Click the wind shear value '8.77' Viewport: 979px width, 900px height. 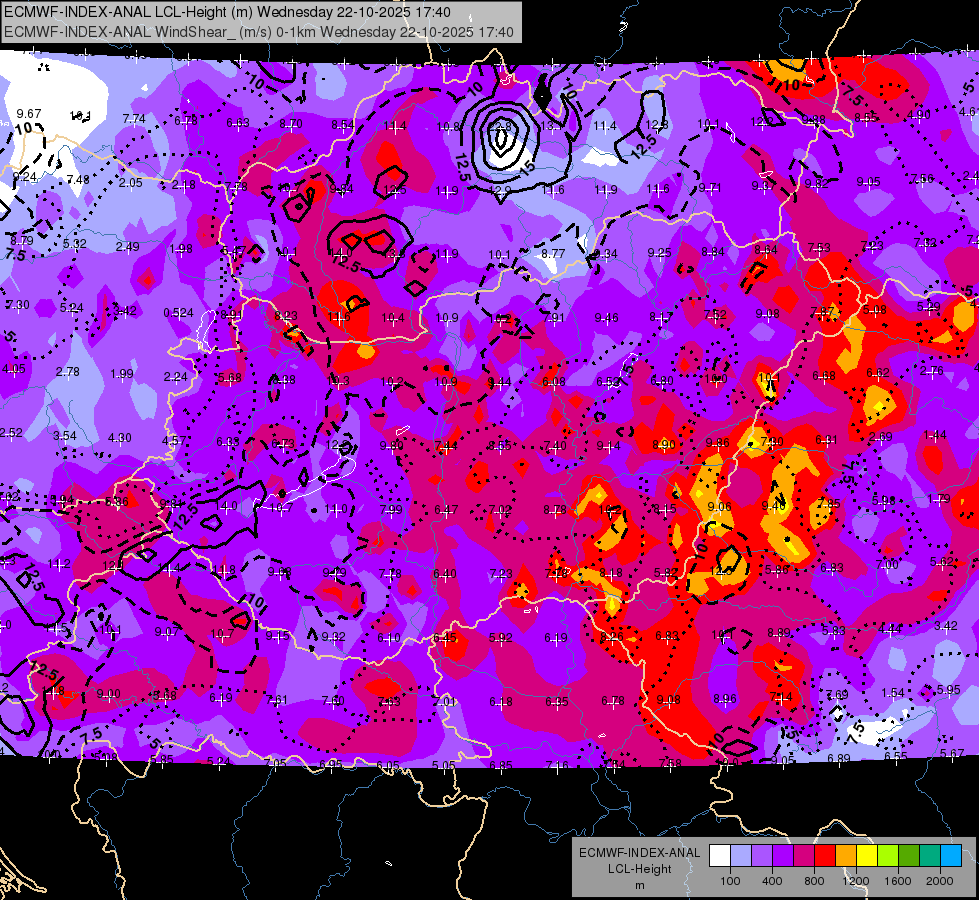[x=553, y=254]
